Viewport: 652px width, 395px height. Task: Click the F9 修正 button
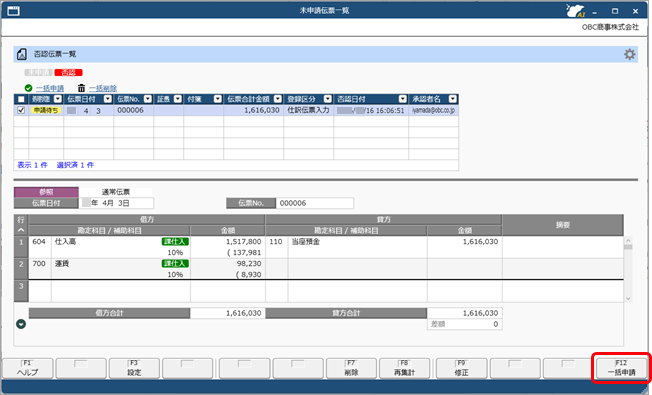[461, 368]
